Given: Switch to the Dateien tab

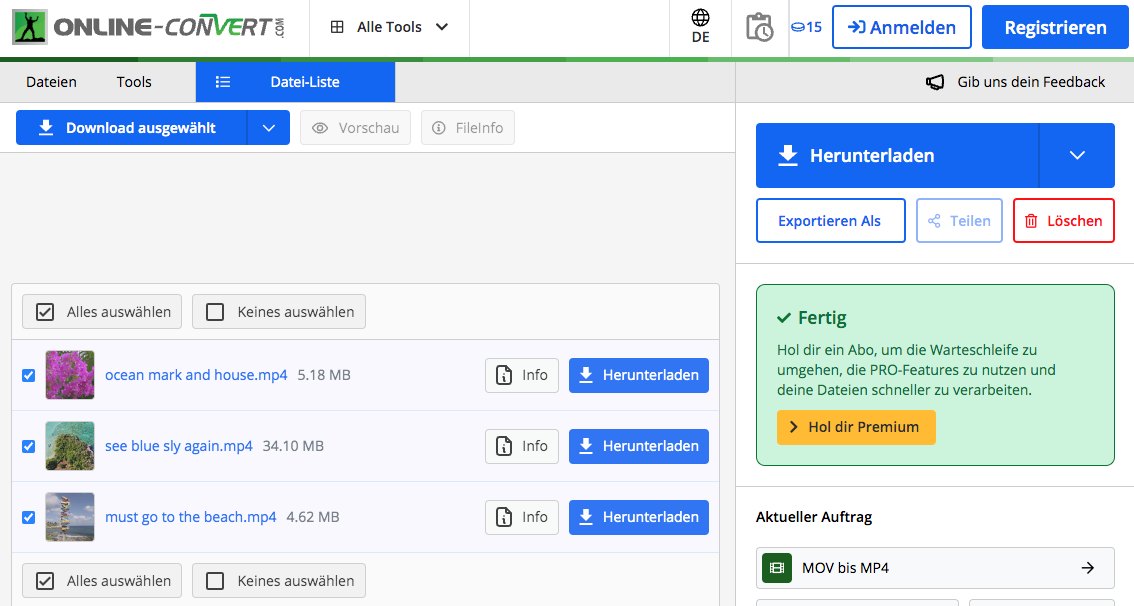Looking at the screenshot, I should (x=51, y=82).
